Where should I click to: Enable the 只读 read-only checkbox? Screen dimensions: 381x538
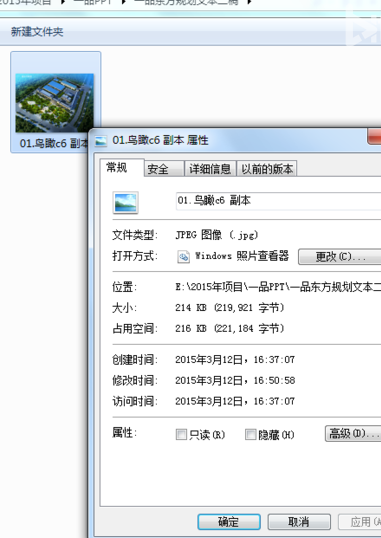pos(181,434)
